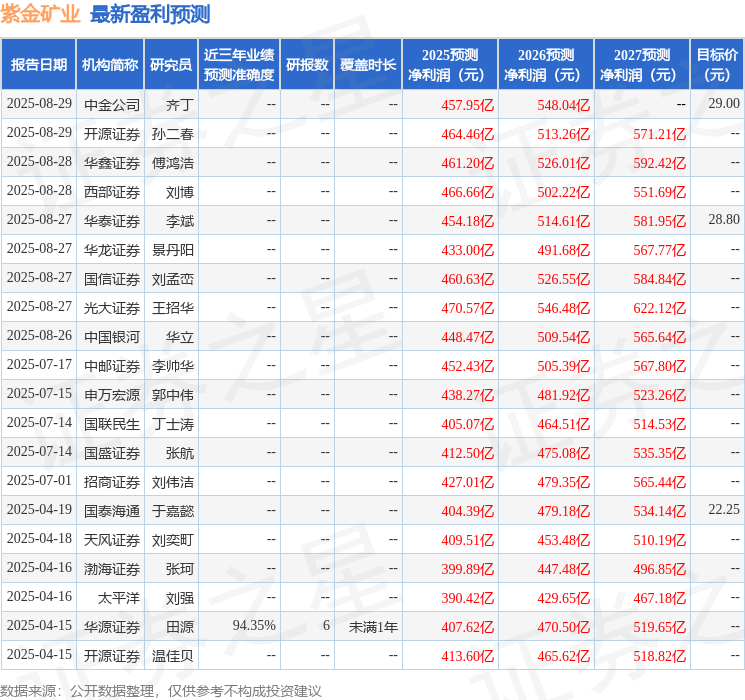The width and height of the screenshot is (745, 700).
Task: Click 433.00亿 in the 华龙证券 row
Action: coord(468,250)
